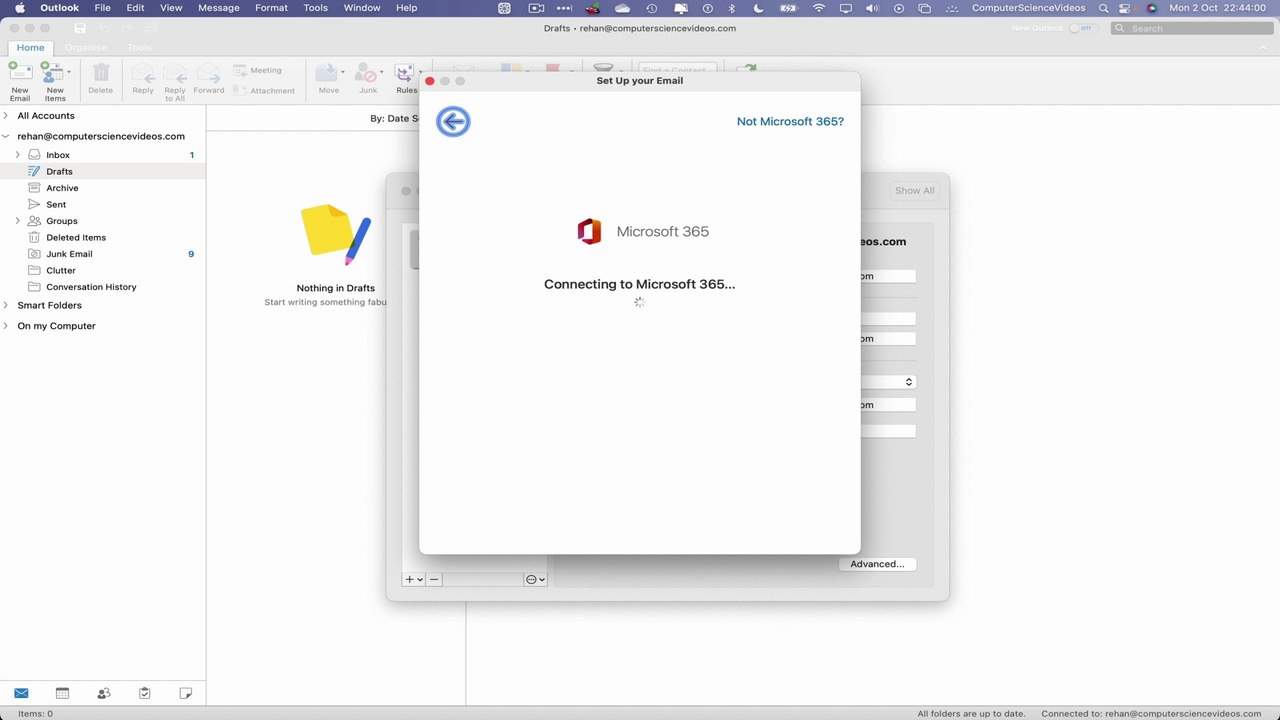Select the Organise ribbon tab
1280x720 pixels.
(x=86, y=47)
